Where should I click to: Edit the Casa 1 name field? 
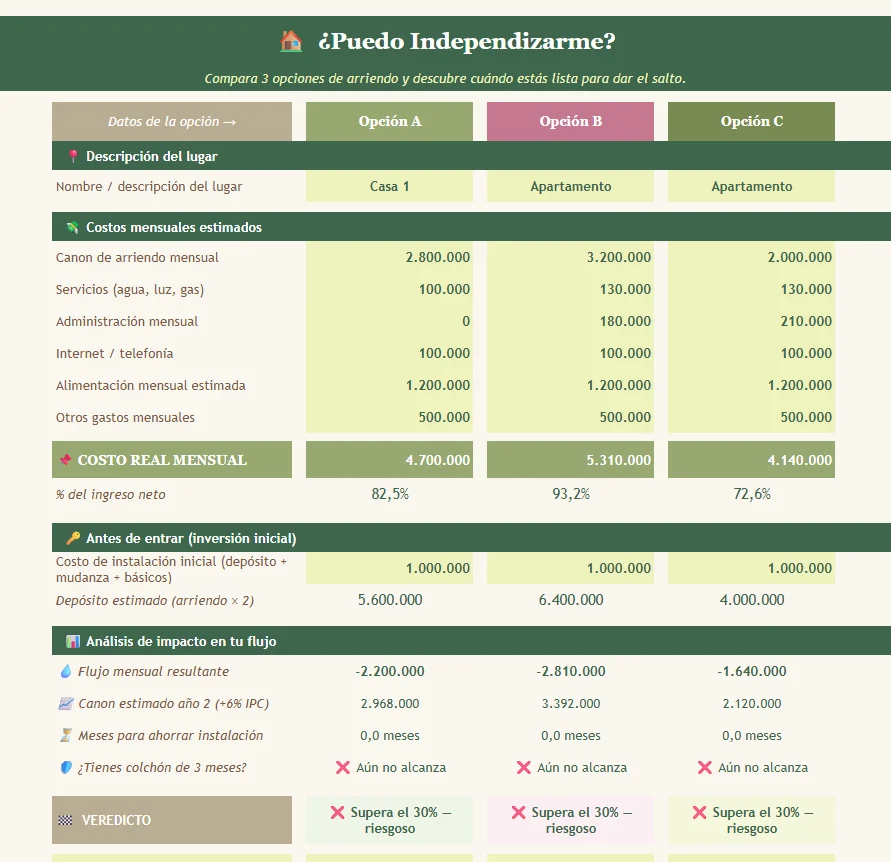click(x=389, y=186)
